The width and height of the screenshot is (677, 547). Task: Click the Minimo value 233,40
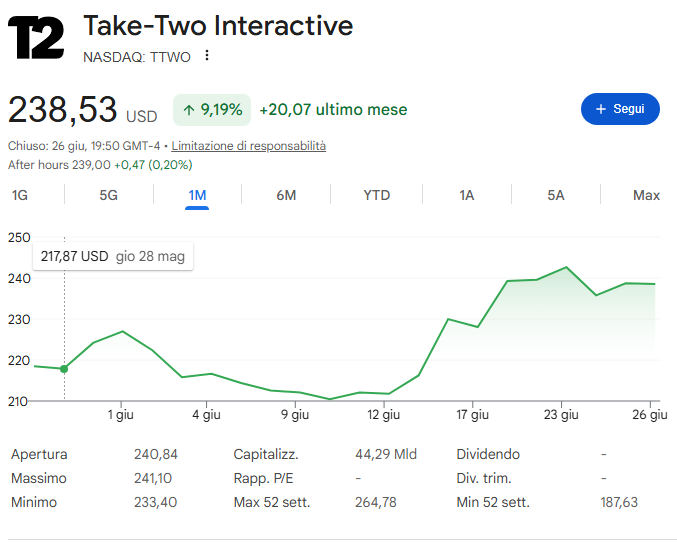pyautogui.click(x=155, y=502)
